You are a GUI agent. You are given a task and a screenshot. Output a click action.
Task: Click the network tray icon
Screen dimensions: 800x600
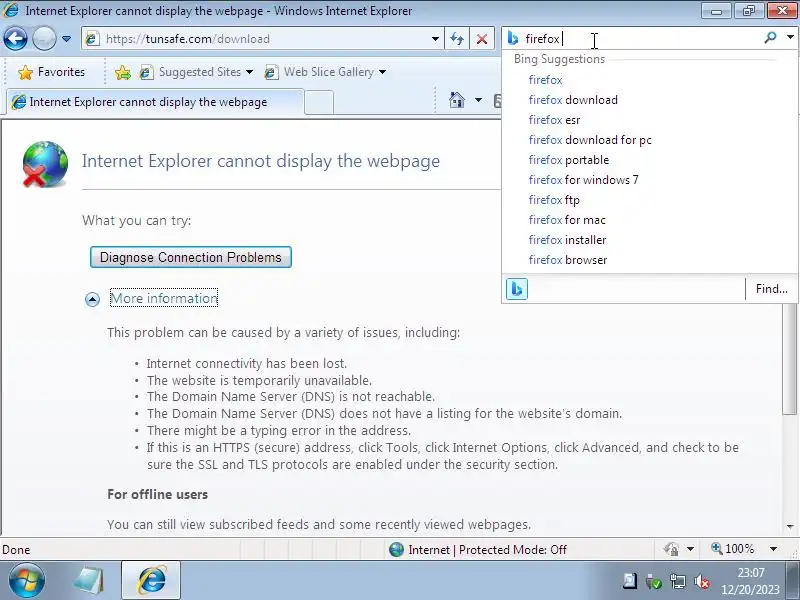(x=678, y=581)
